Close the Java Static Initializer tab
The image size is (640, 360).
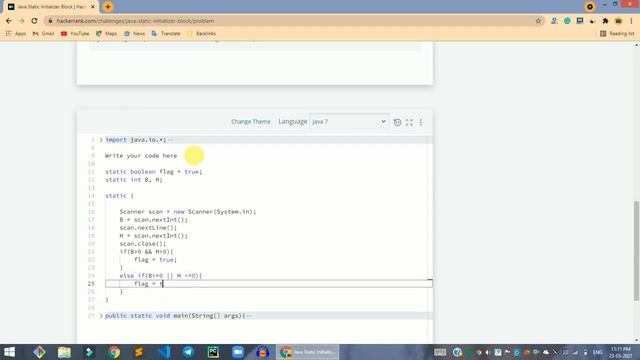coord(93,7)
